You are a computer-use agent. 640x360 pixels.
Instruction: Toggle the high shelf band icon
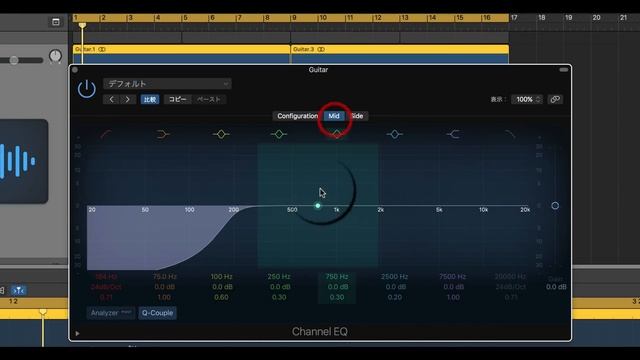click(453, 134)
